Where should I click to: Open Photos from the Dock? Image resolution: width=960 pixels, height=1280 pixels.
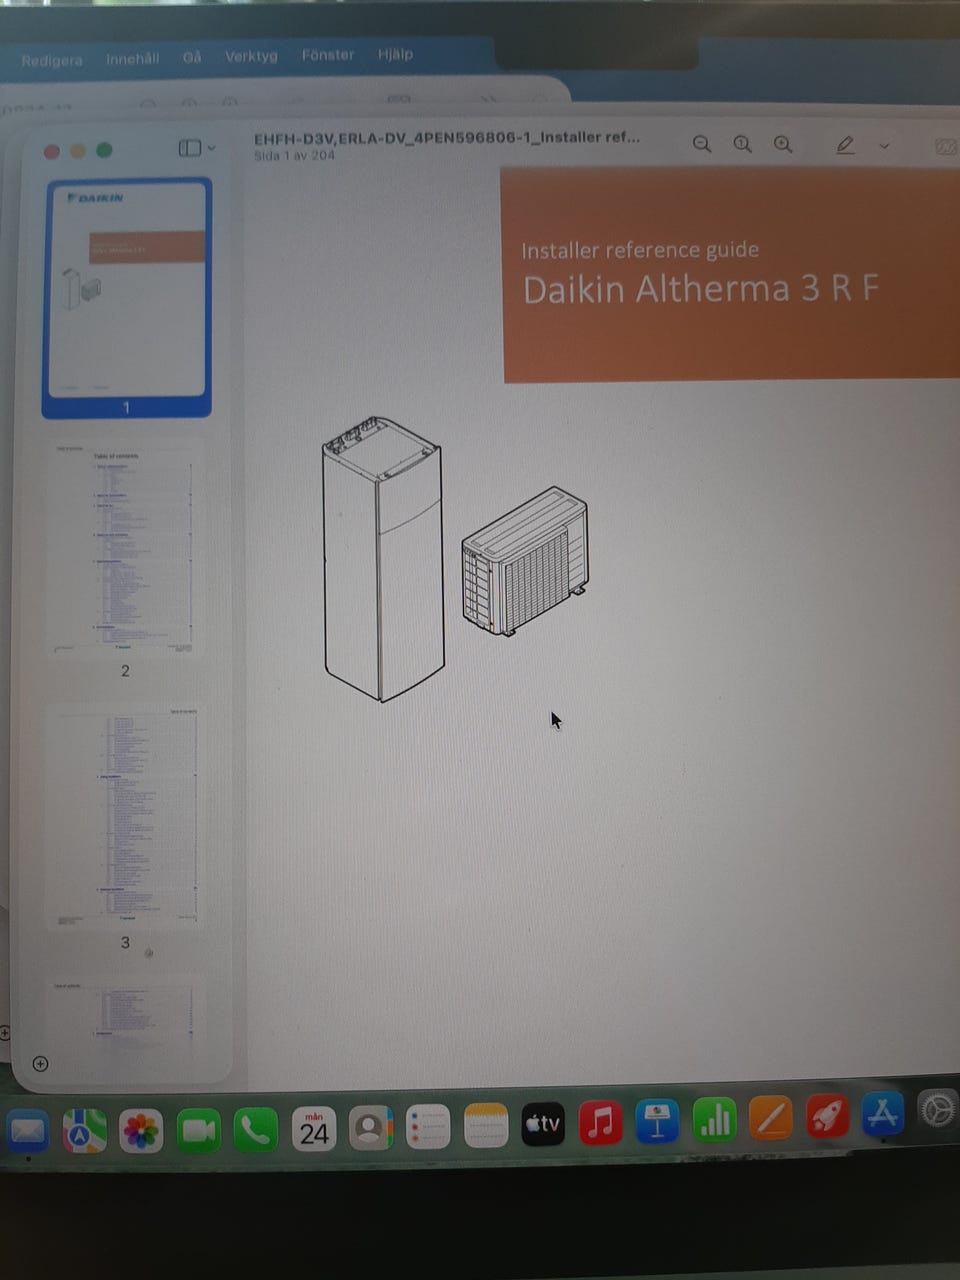pyautogui.click(x=141, y=1130)
